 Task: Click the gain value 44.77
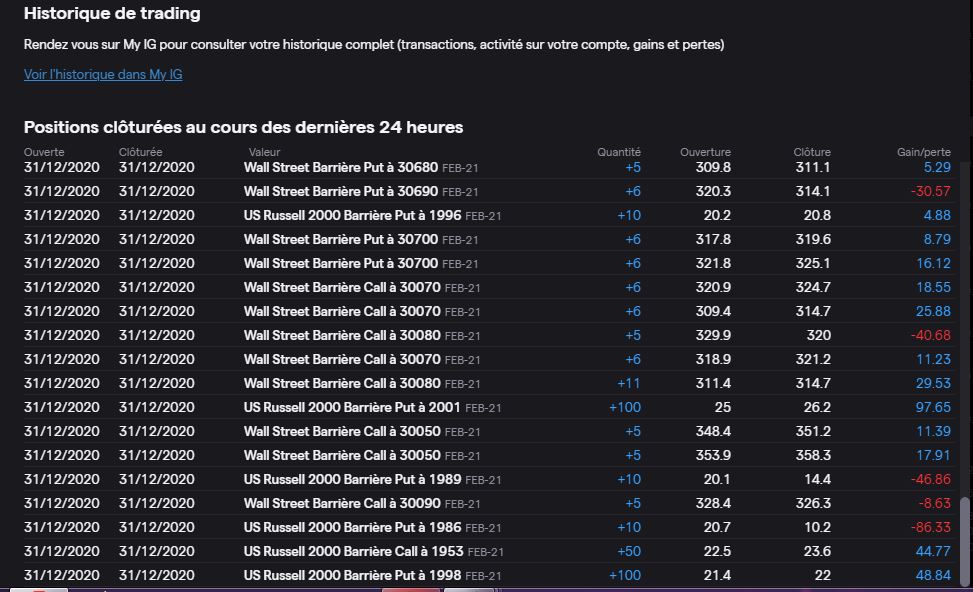pyautogui.click(x=933, y=551)
